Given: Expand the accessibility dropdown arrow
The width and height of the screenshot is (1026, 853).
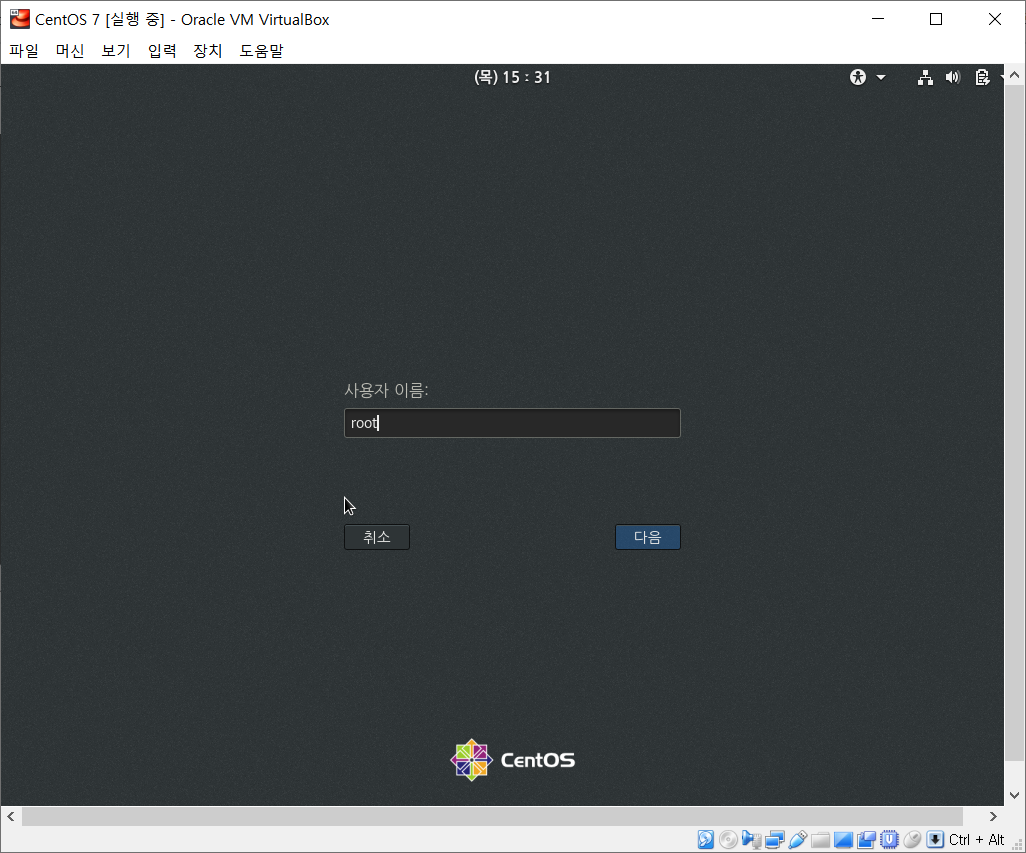Looking at the screenshot, I should click(x=881, y=77).
